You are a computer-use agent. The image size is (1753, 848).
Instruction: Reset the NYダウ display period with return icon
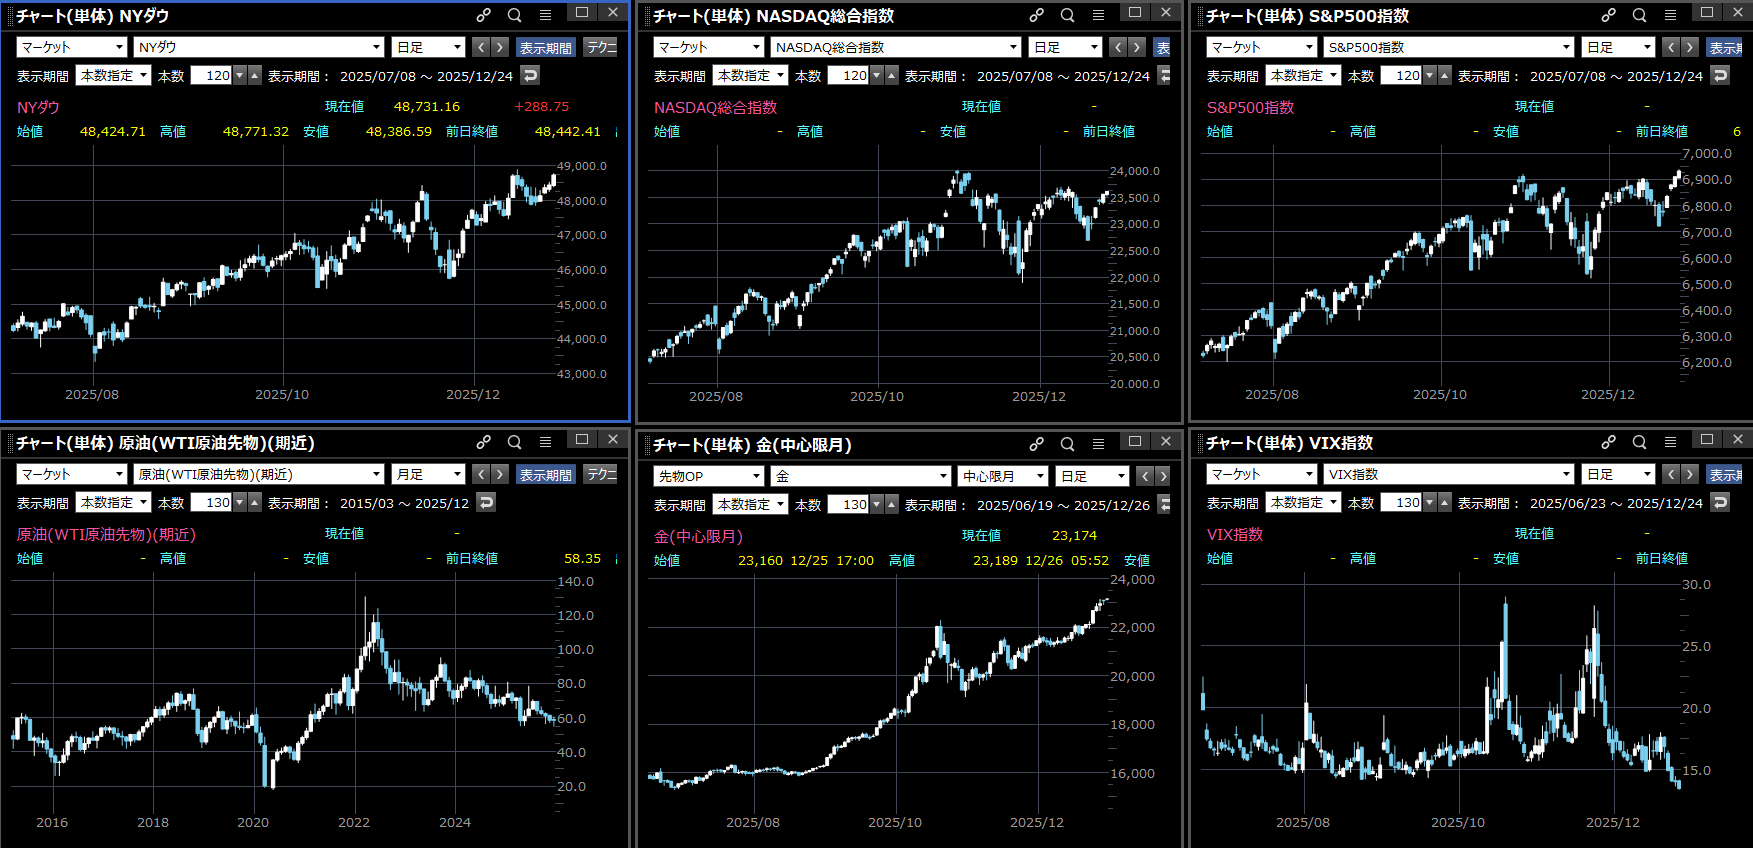pyautogui.click(x=530, y=75)
